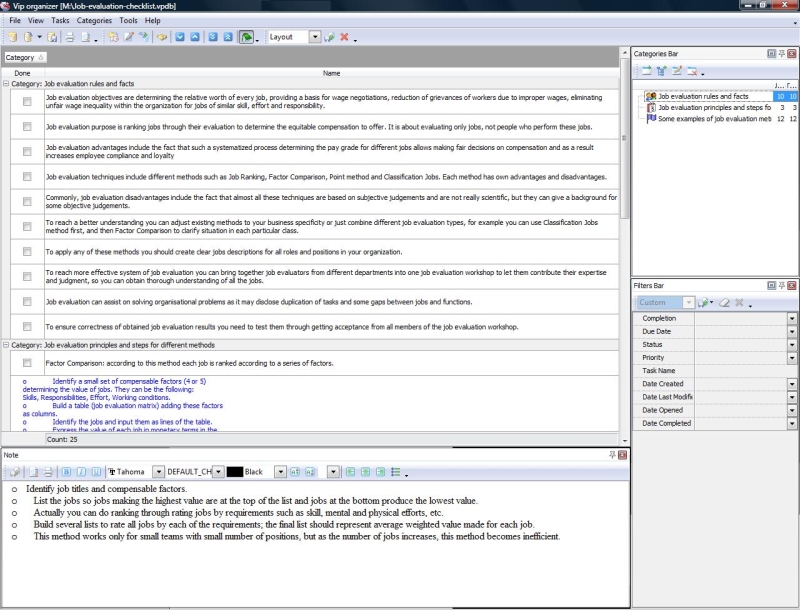Mark 'Job evaluation techniques' task as done

click(27, 177)
